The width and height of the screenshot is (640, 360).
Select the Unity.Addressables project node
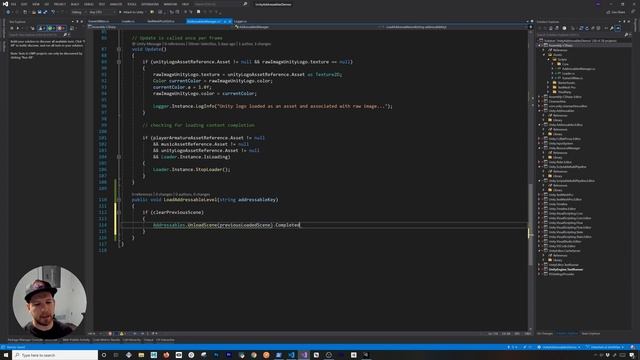click(x=561, y=111)
